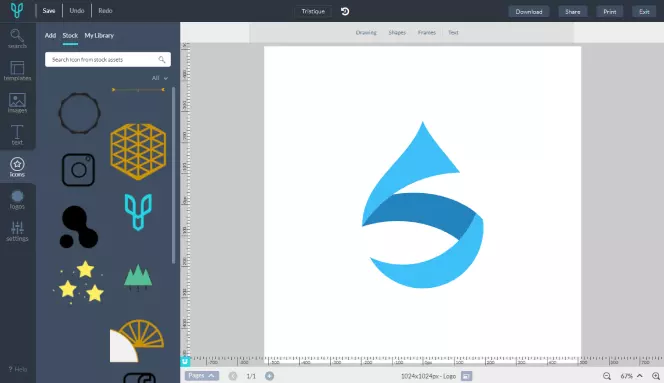Open the All filter dropdown
The width and height of the screenshot is (664, 383).
pos(160,78)
